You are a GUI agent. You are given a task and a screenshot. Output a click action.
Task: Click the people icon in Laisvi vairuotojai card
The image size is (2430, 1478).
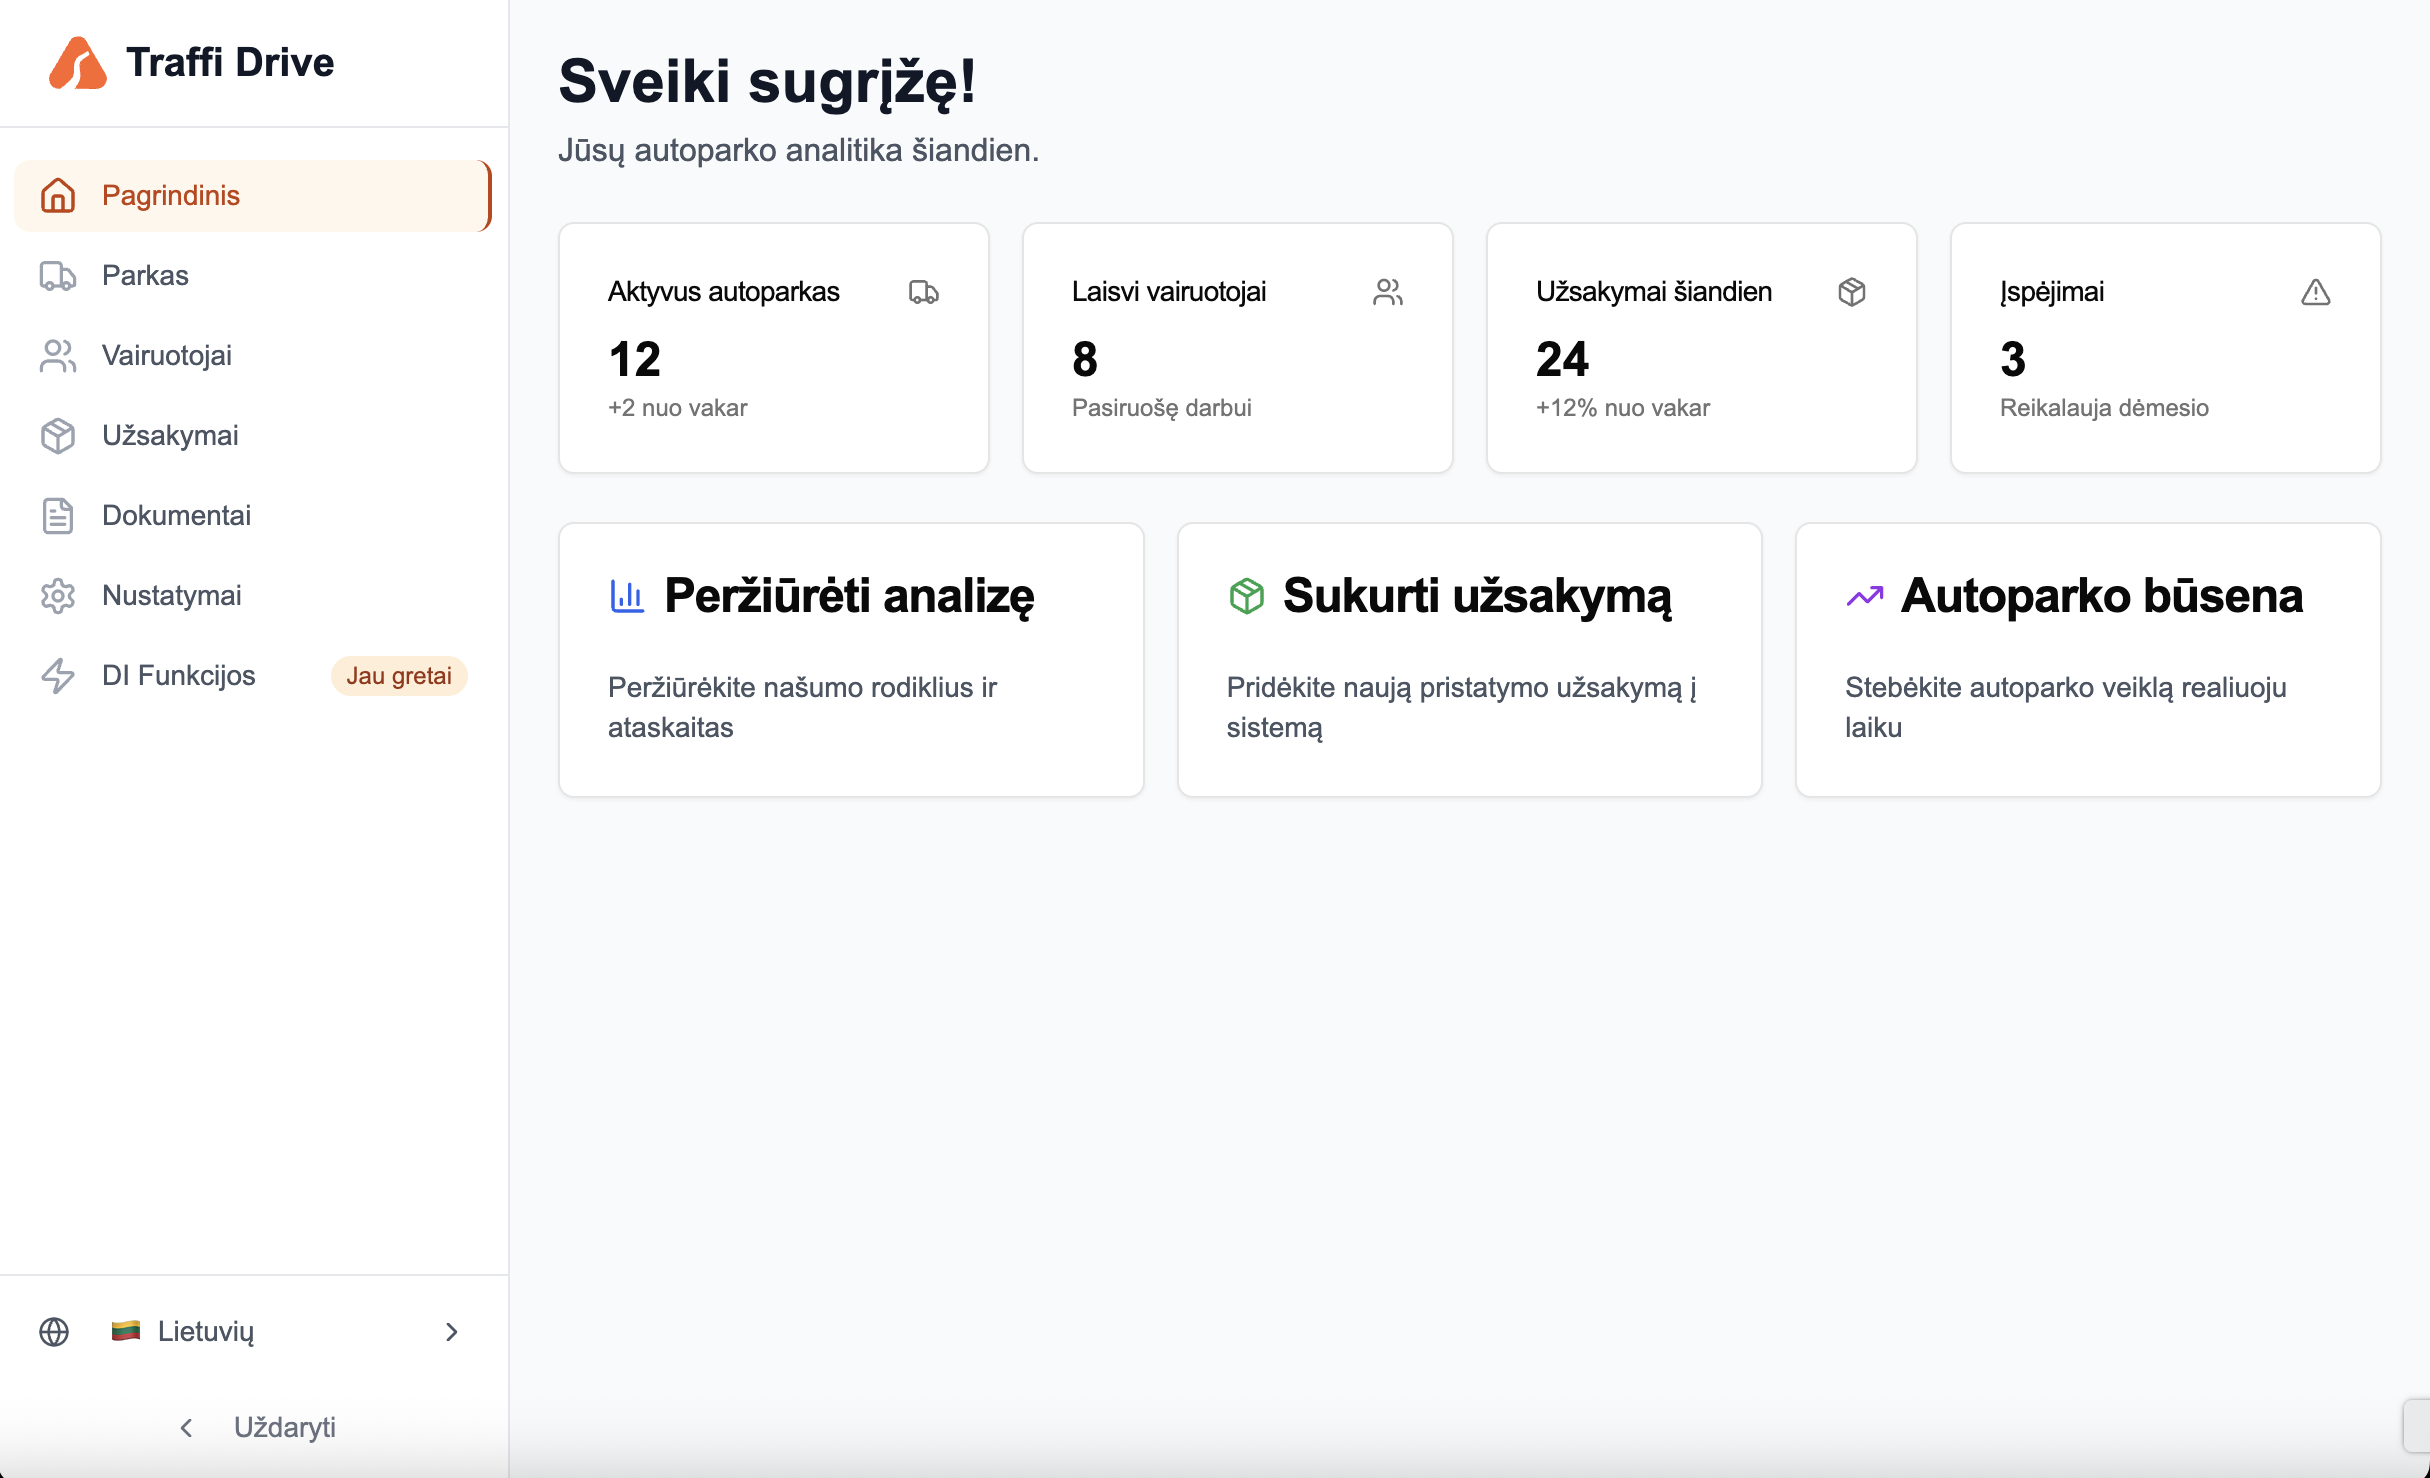1387,292
